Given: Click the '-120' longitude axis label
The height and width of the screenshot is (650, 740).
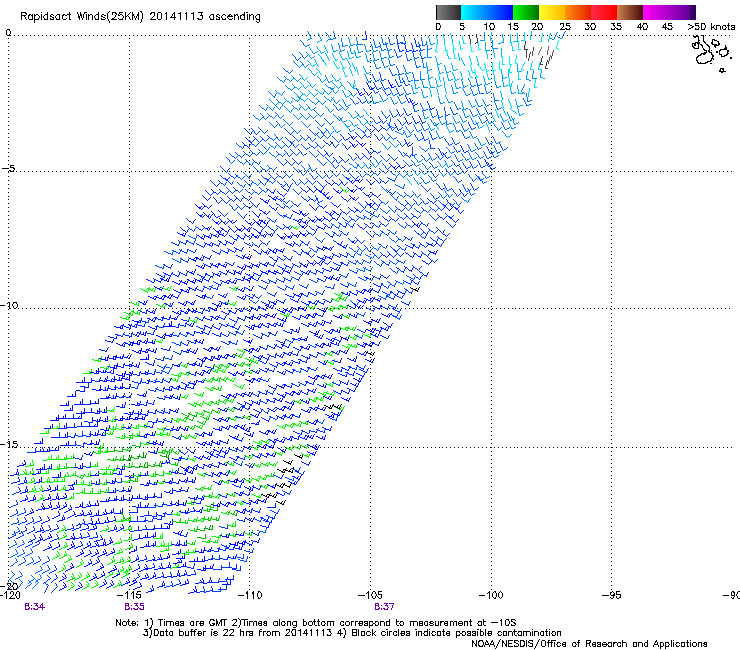Looking at the screenshot, I should [10, 595].
